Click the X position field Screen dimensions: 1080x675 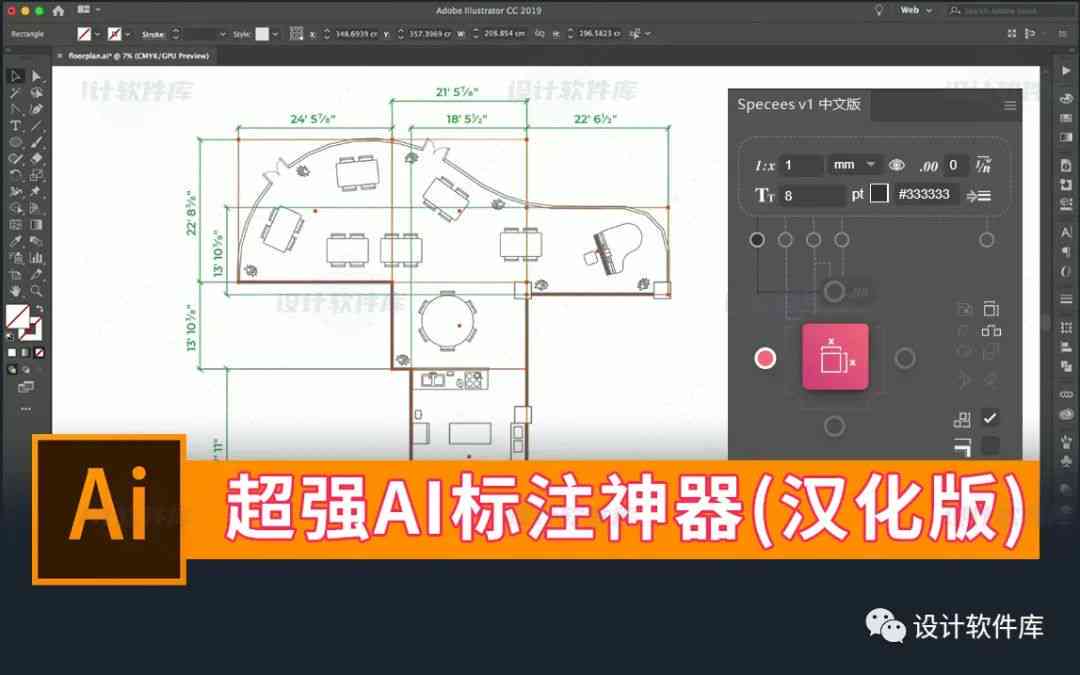[x=355, y=33]
